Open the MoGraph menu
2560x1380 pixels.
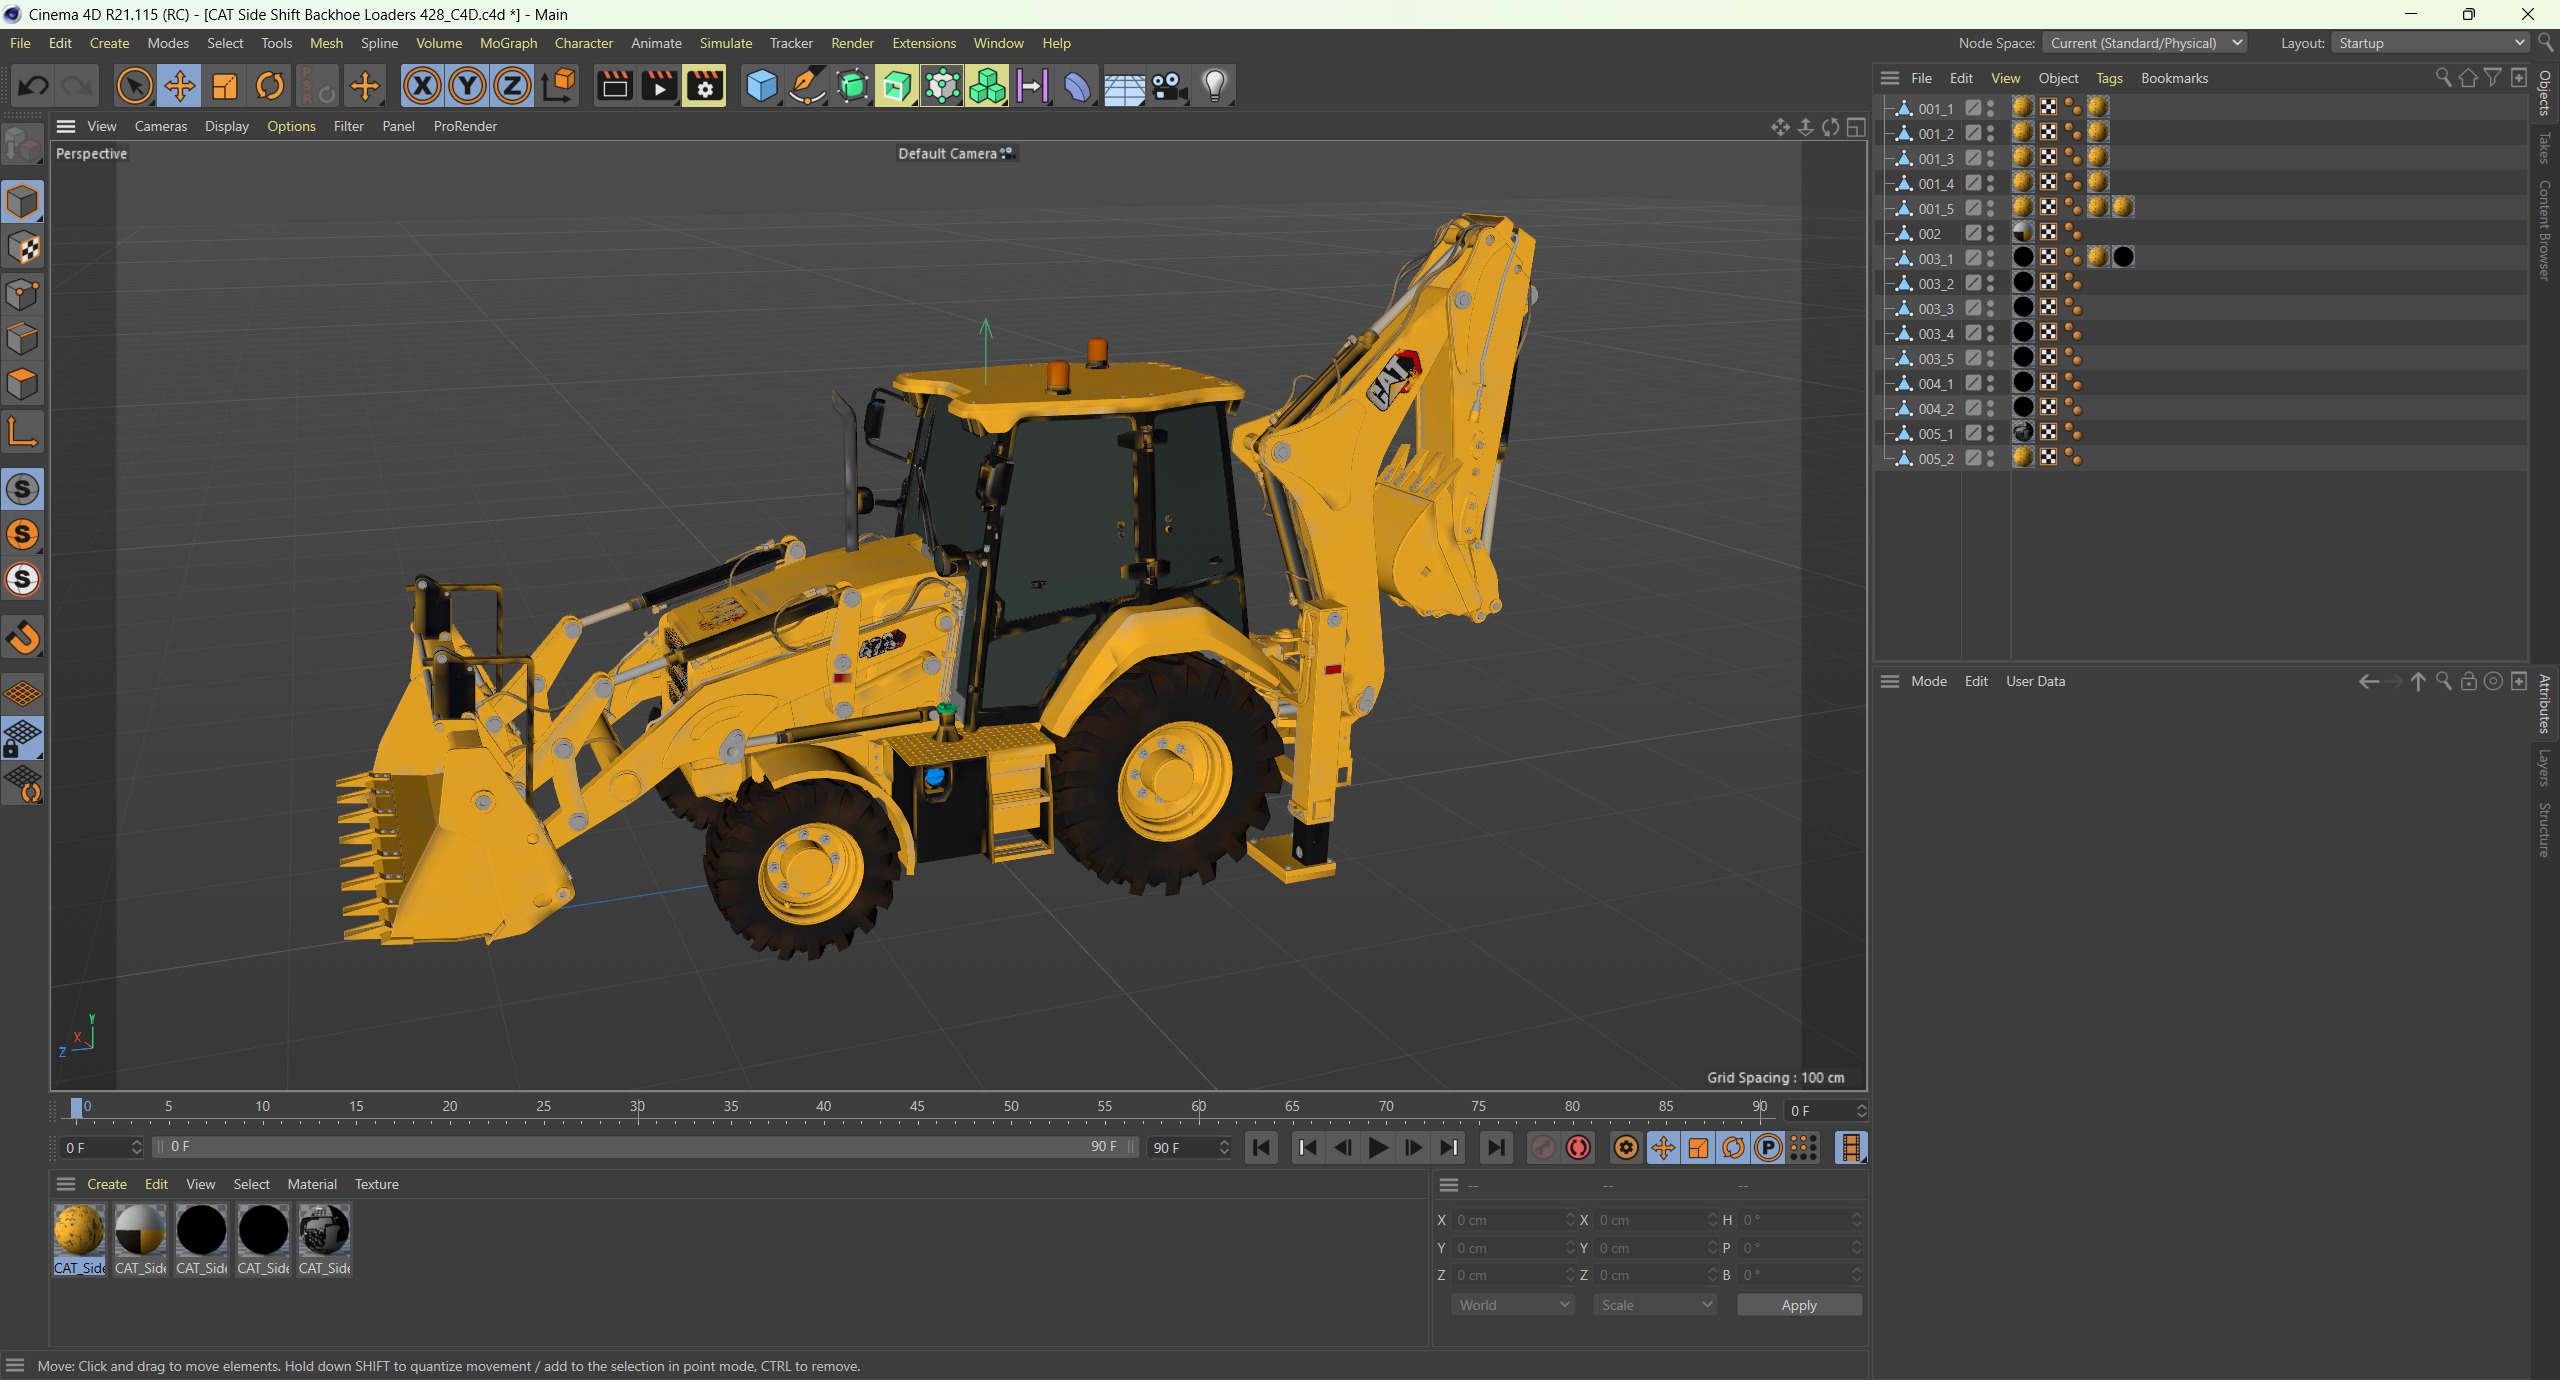508,43
